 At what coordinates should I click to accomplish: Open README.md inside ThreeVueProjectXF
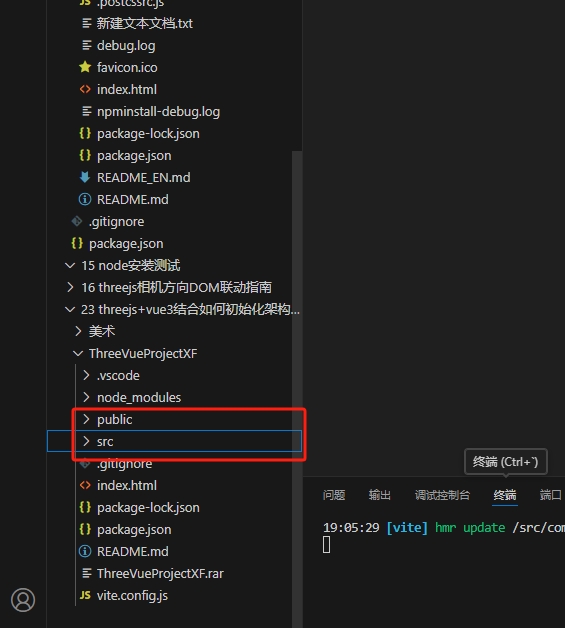tap(133, 551)
